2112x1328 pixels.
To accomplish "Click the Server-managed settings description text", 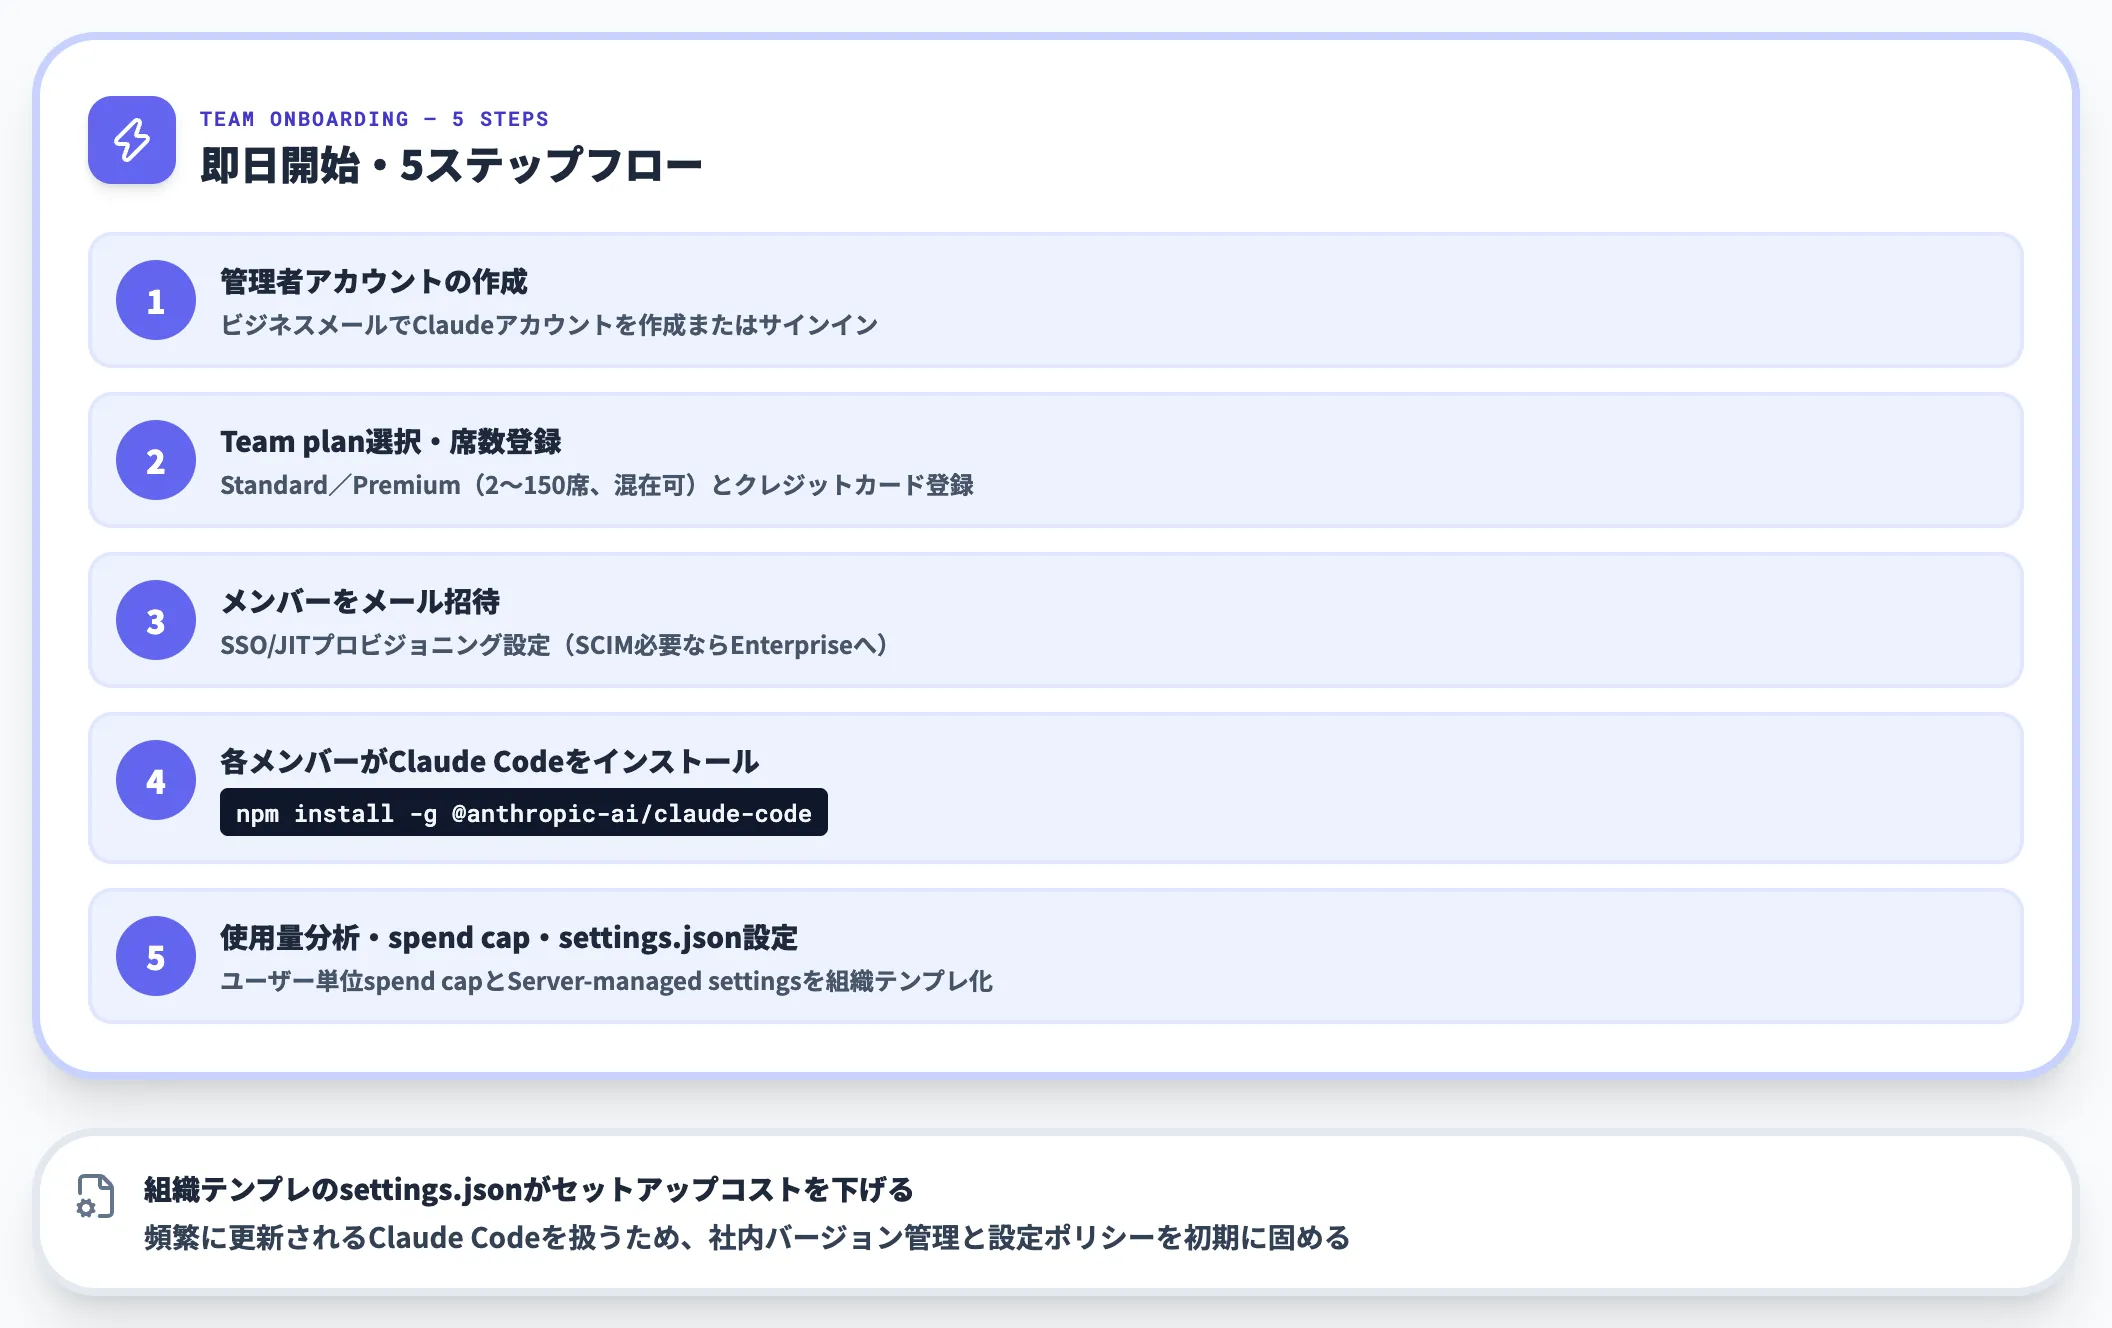I will [607, 981].
